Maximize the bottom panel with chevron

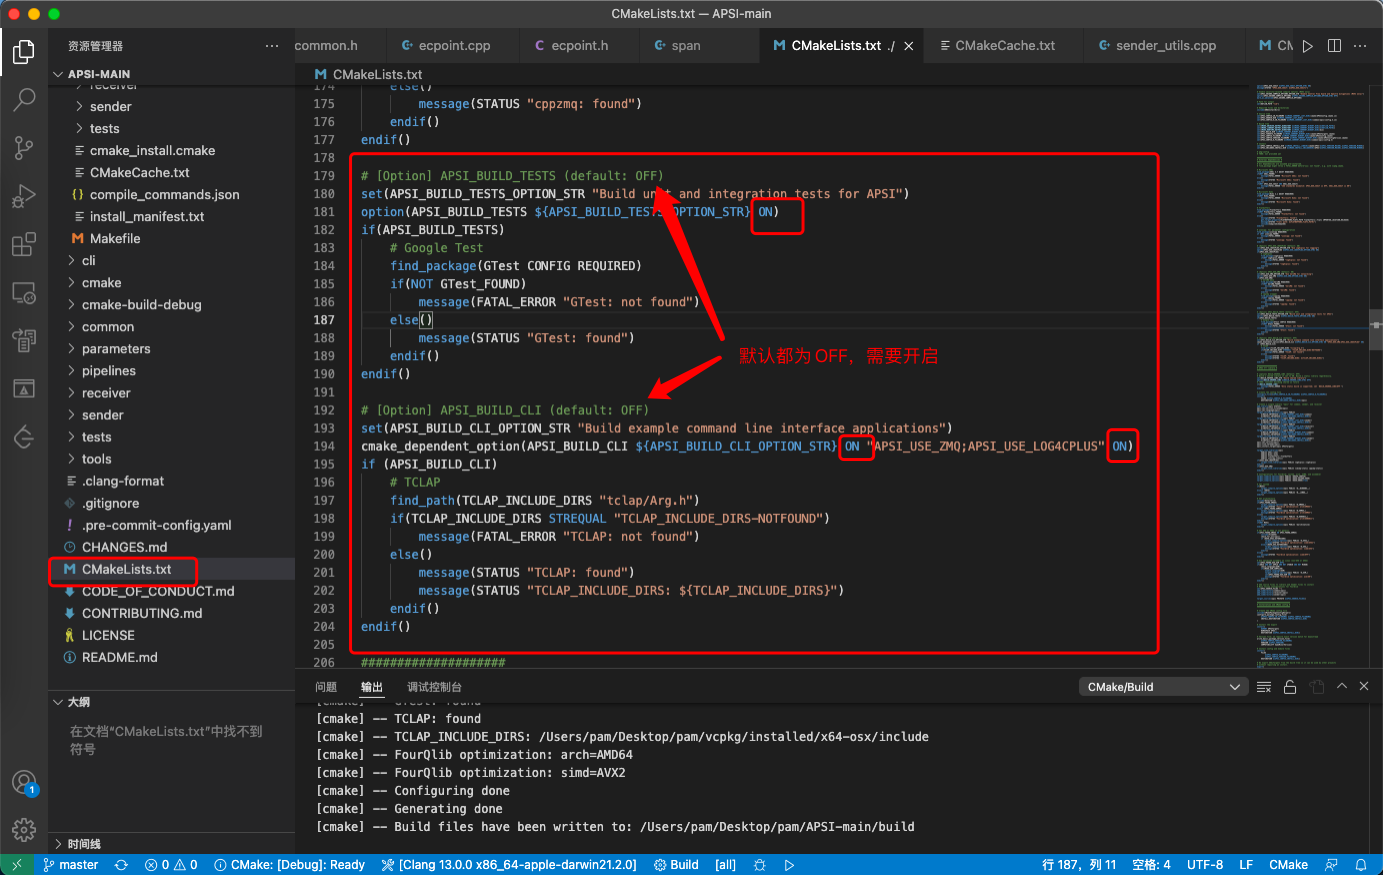coord(1342,687)
